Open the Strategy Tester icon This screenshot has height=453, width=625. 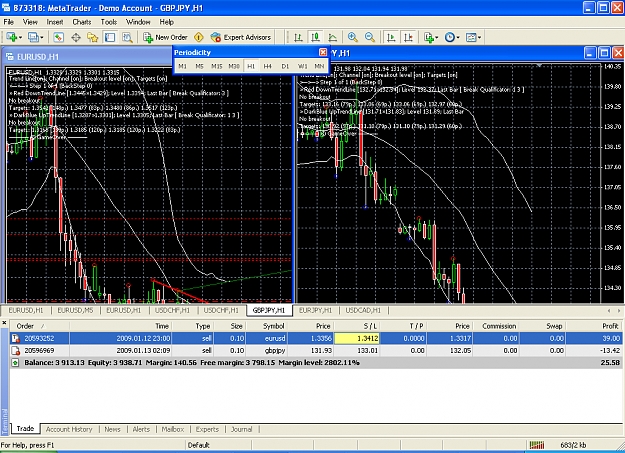[127, 37]
